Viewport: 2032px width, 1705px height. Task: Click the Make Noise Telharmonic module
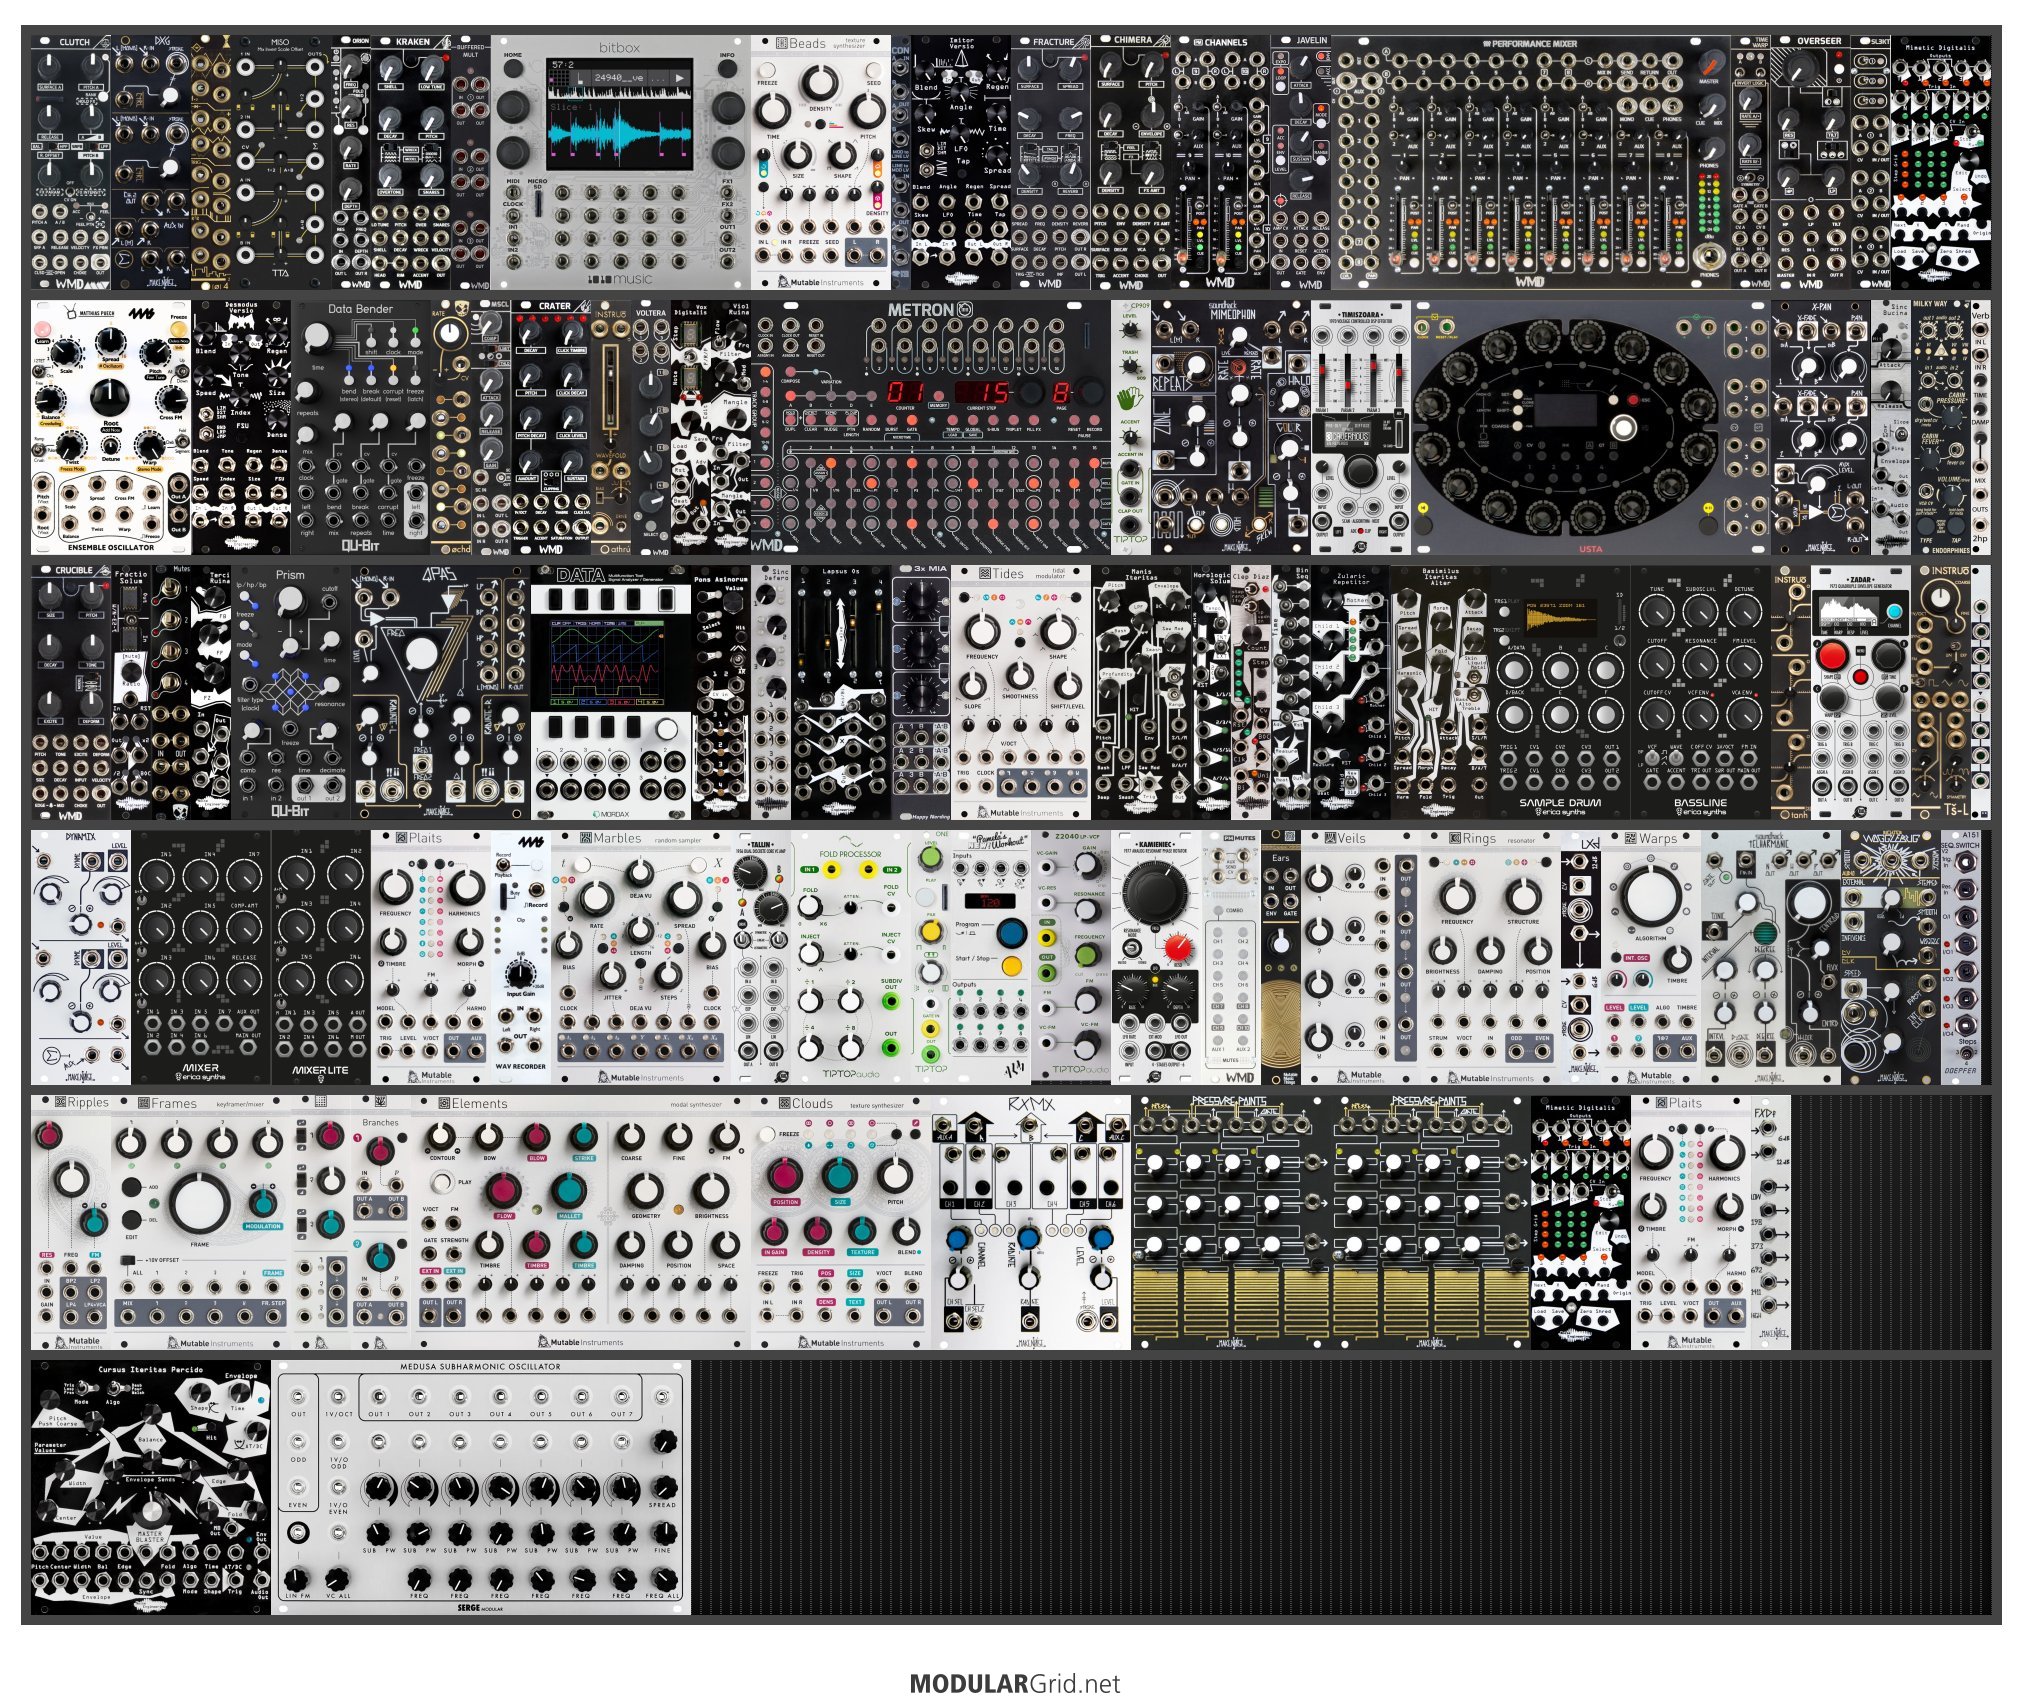point(1771,957)
